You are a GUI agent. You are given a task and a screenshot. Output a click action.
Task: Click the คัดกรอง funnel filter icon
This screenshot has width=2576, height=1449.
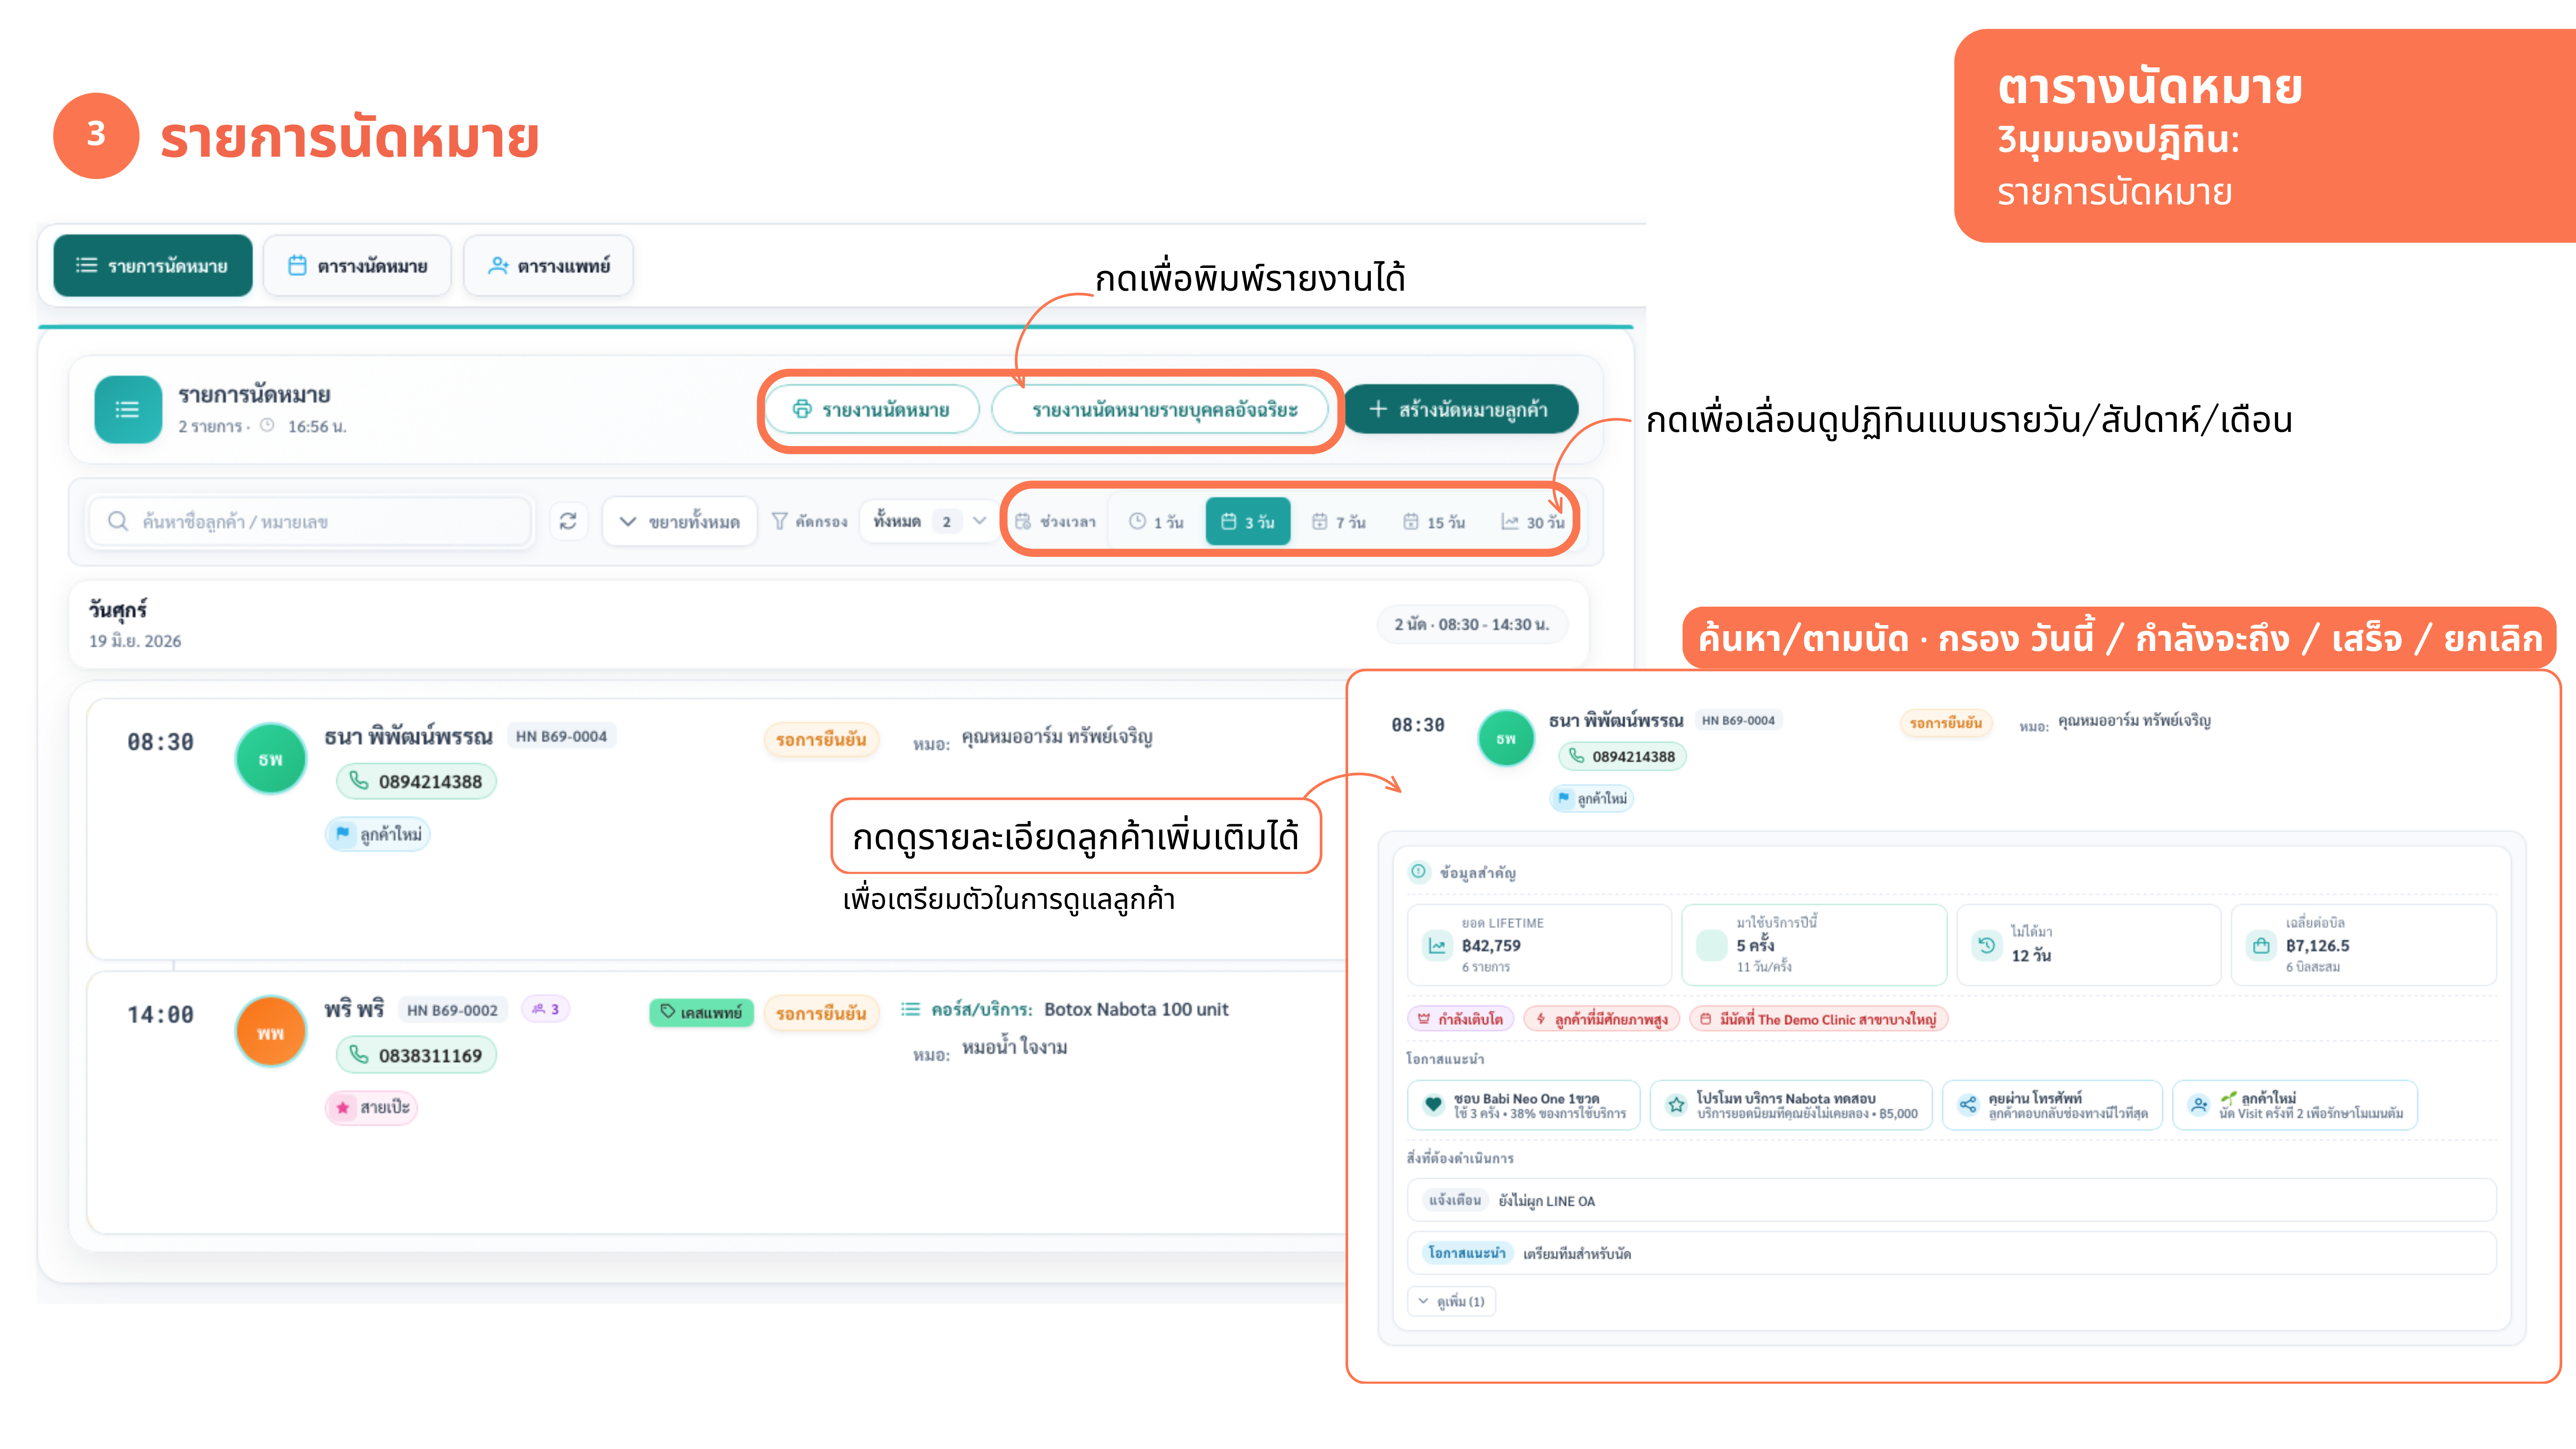pyautogui.click(x=780, y=521)
